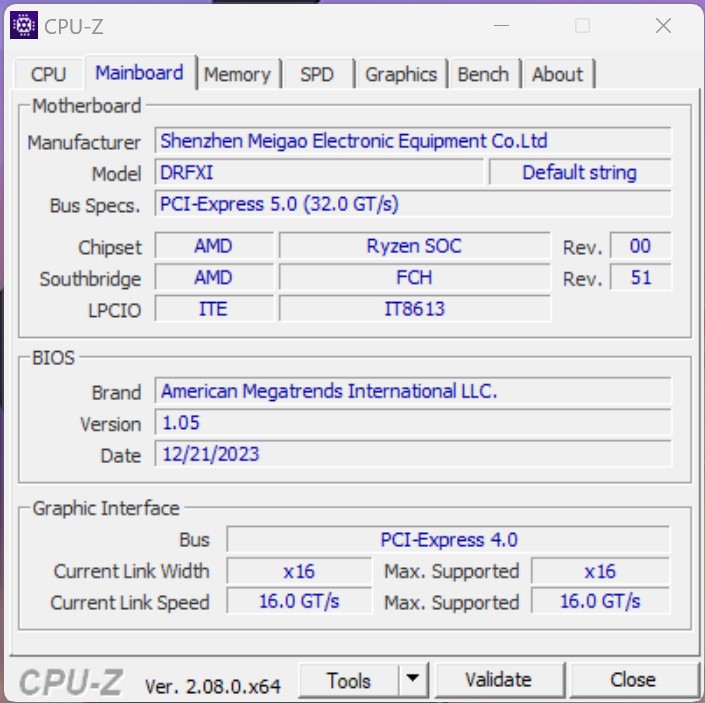Click the Close button at bottom
Screen dimensions: 705x703
(633, 680)
